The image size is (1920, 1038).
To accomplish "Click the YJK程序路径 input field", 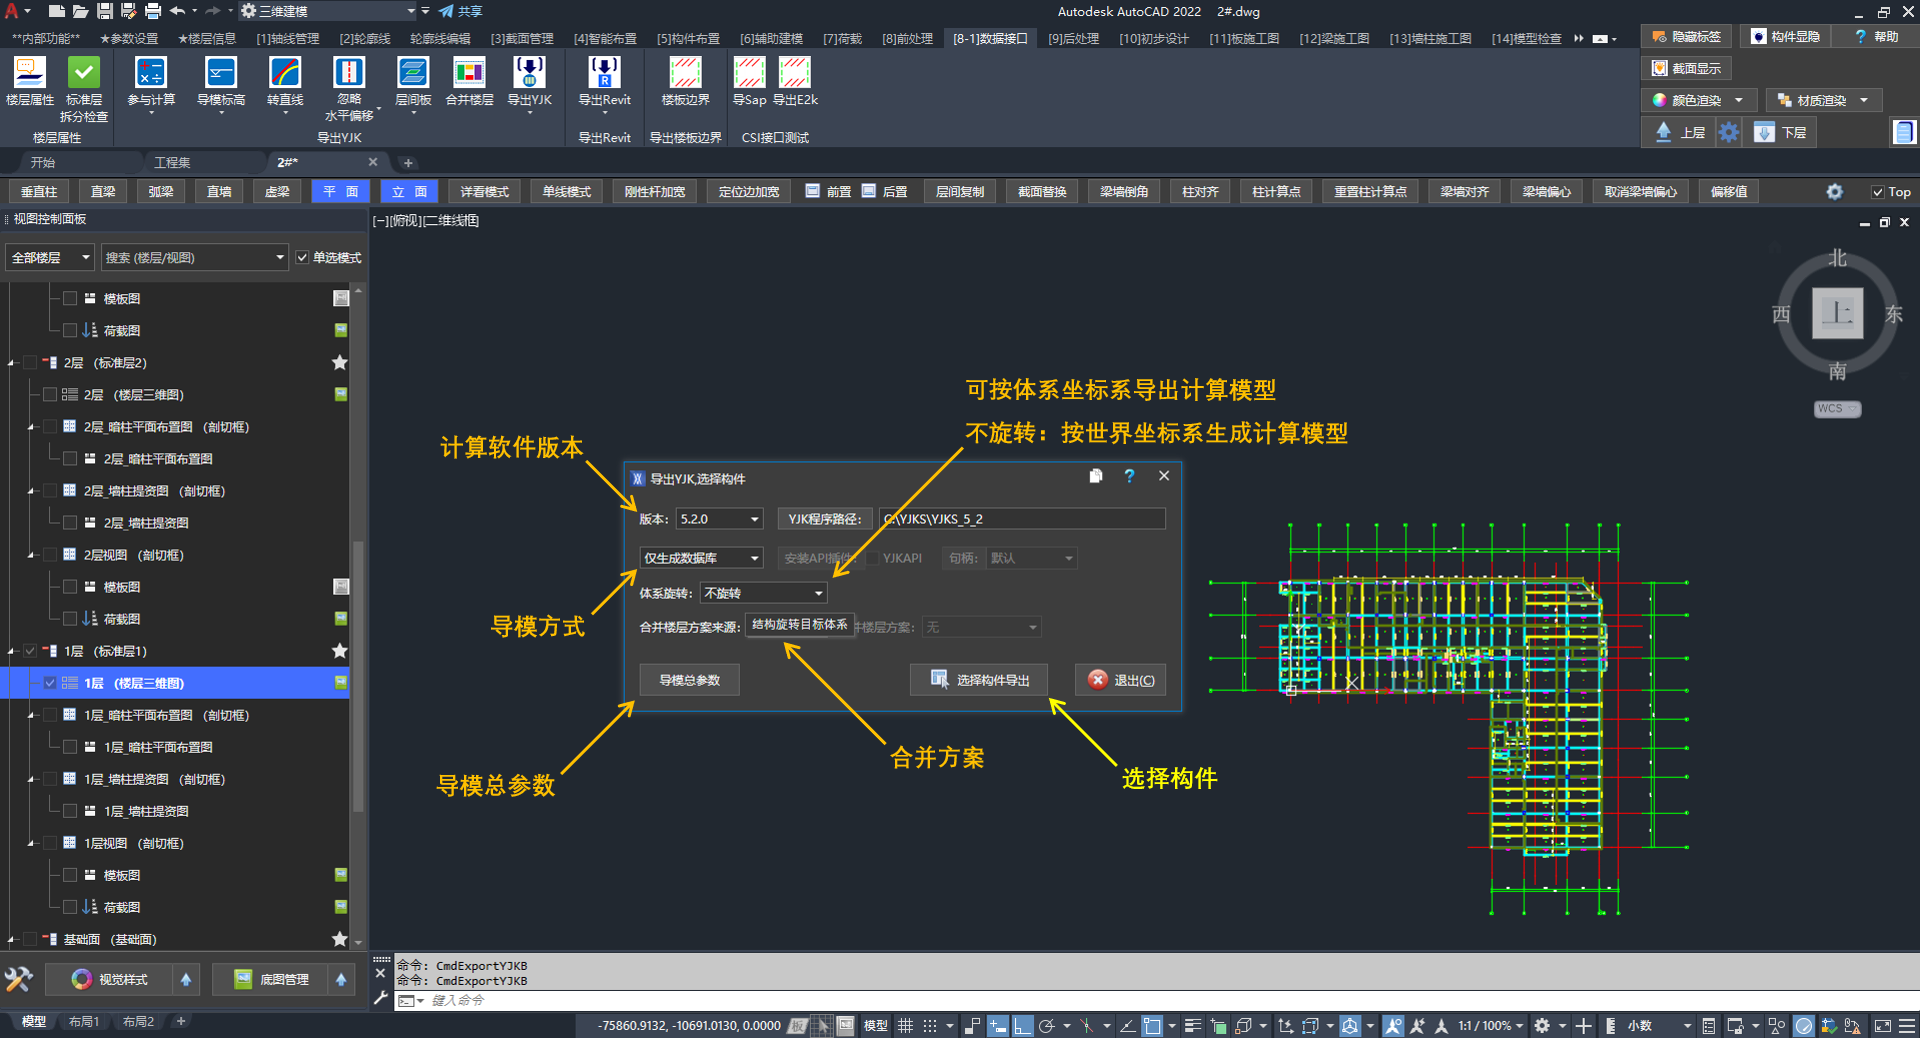I will 1022,519.
